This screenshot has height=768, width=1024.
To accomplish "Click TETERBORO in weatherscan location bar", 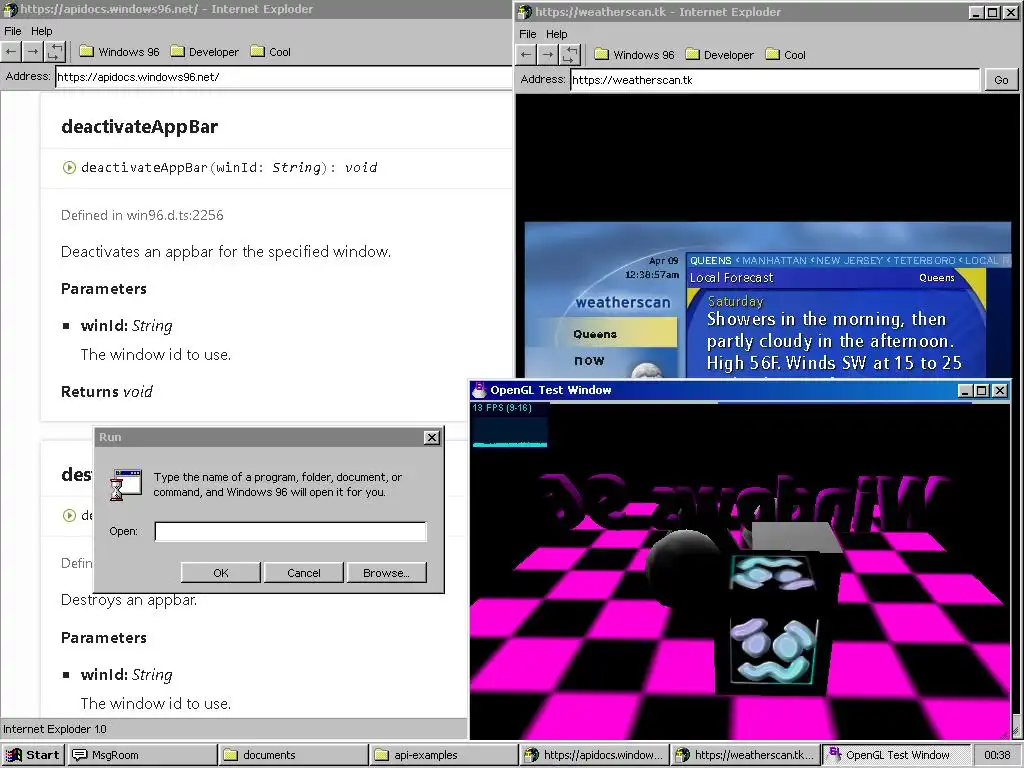I will click(x=924, y=261).
